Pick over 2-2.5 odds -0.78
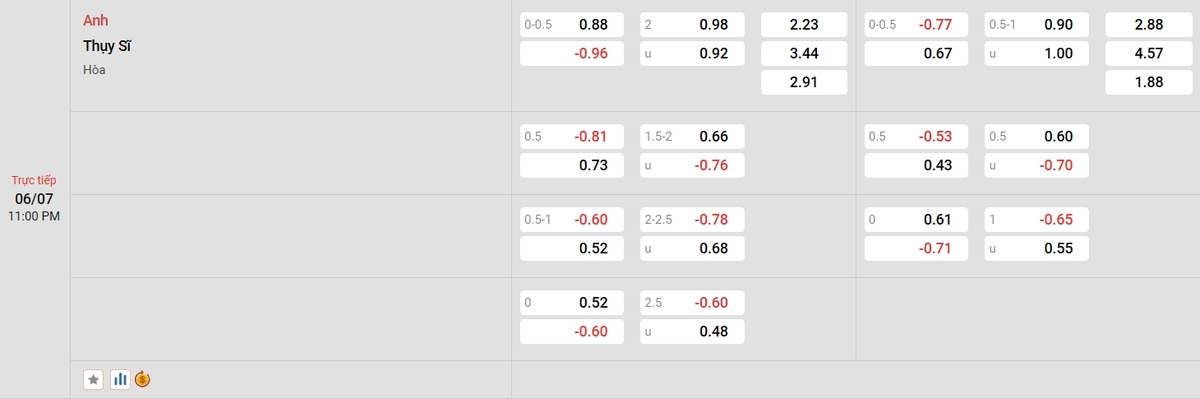 [x=692, y=219]
